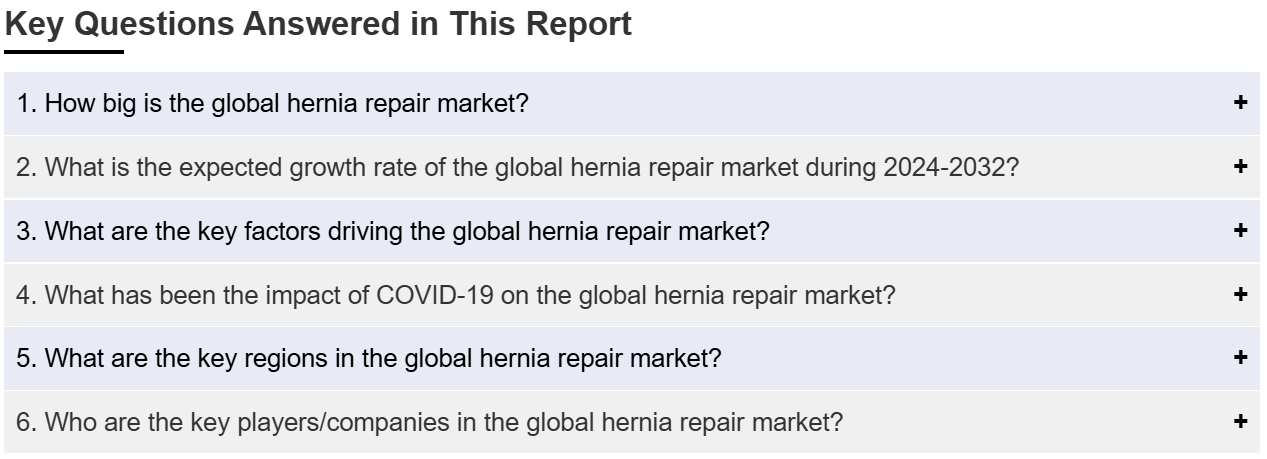Open the key regions question row

click(633, 358)
